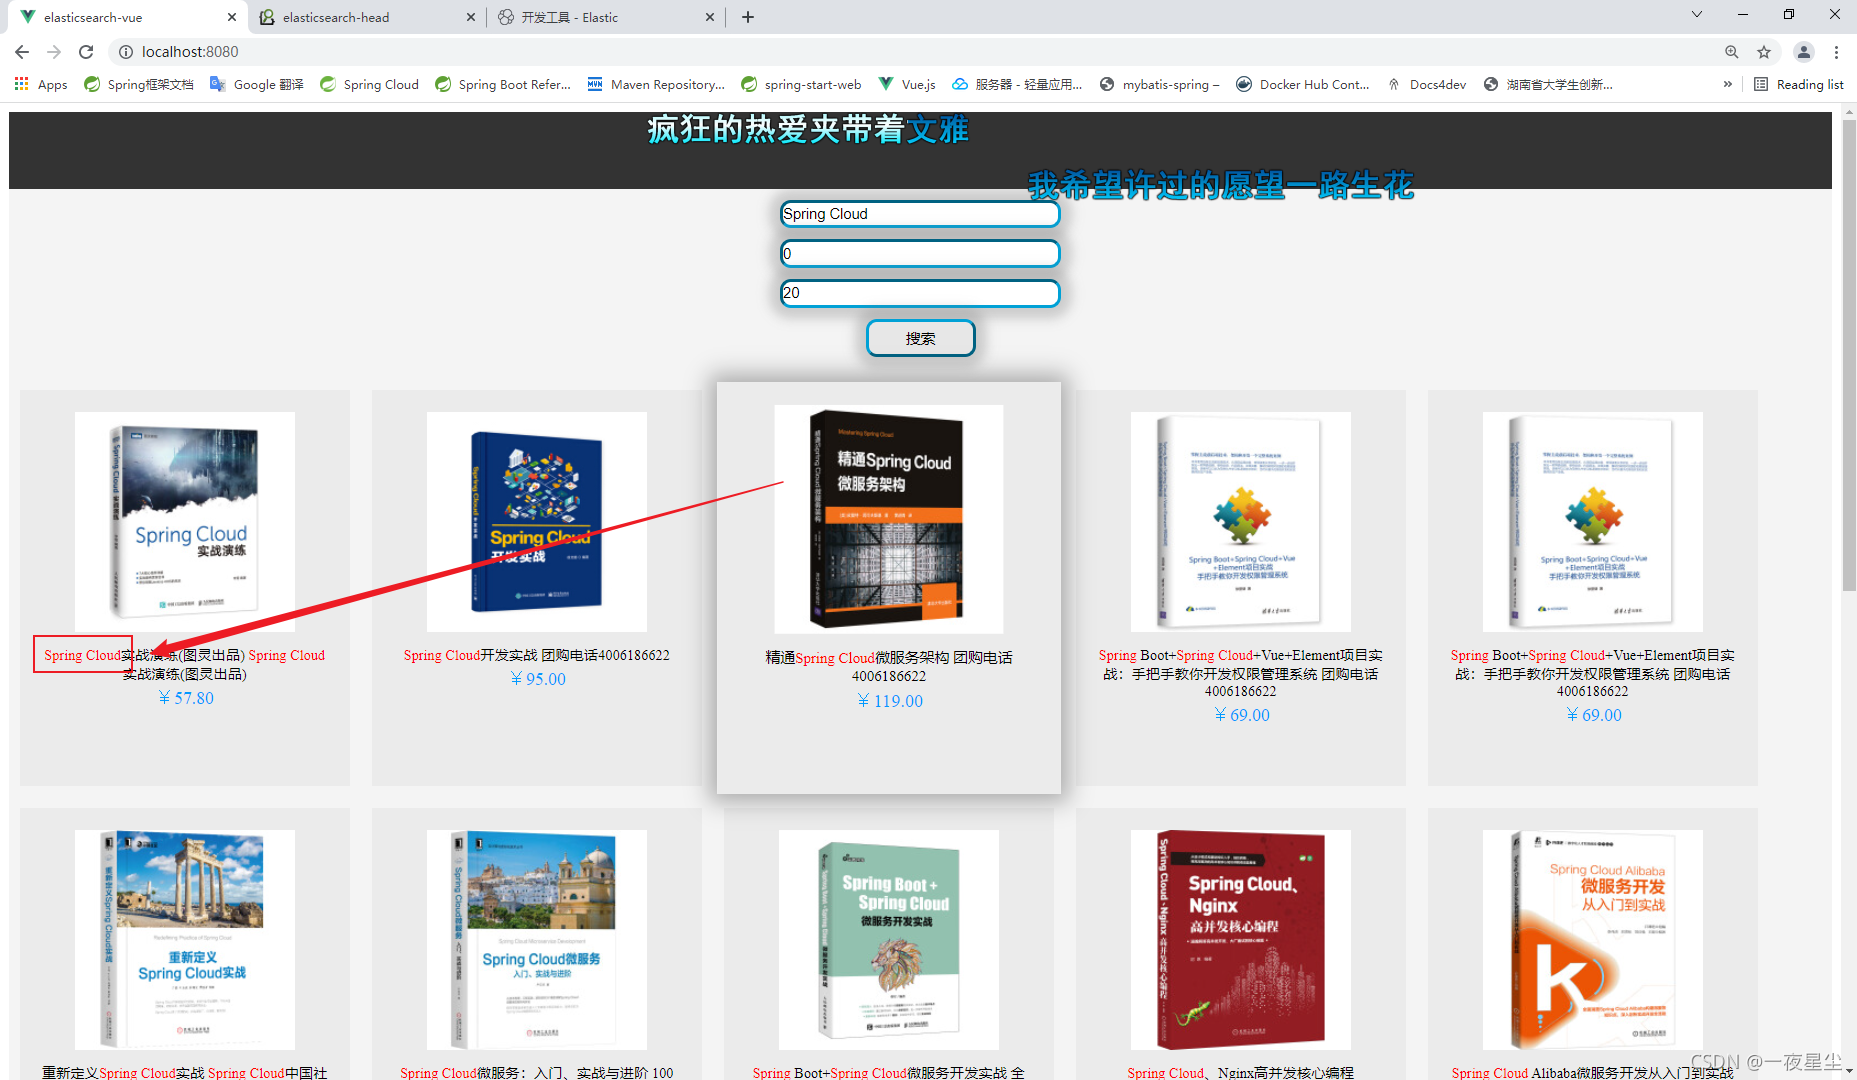
Task: Open Reading list panel
Action: pyautogui.click(x=1799, y=85)
